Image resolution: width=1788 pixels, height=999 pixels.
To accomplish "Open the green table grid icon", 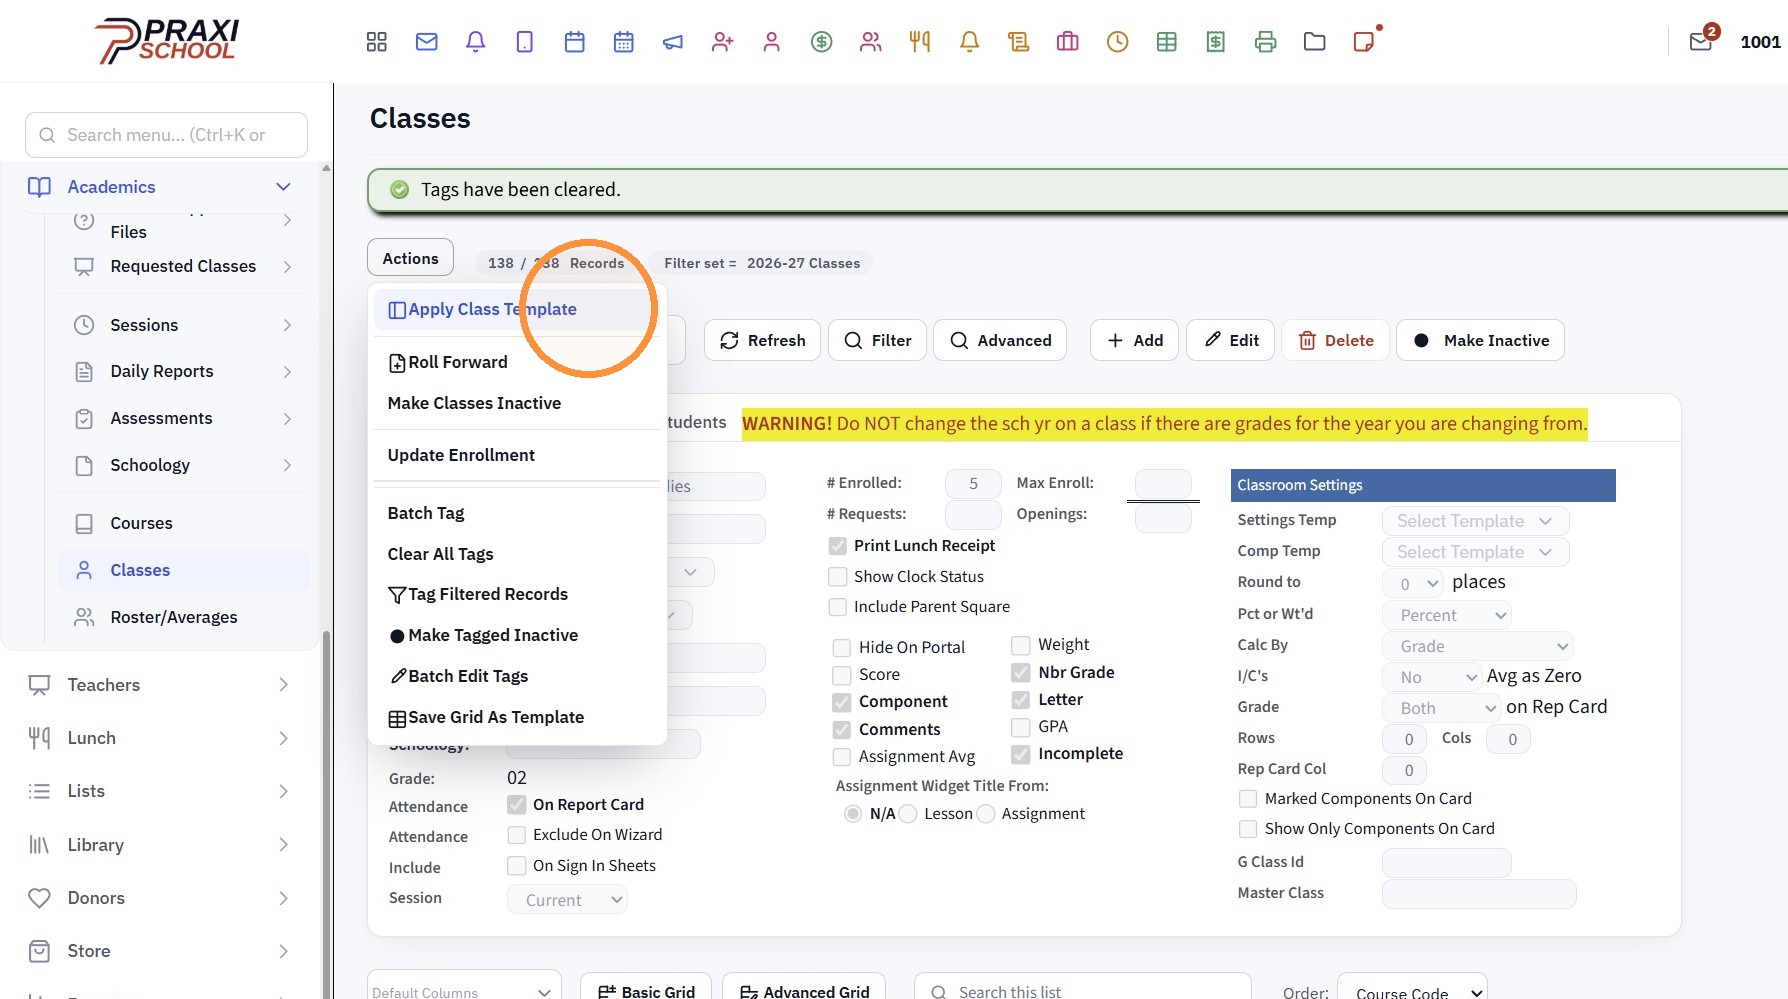I will [x=1167, y=42].
